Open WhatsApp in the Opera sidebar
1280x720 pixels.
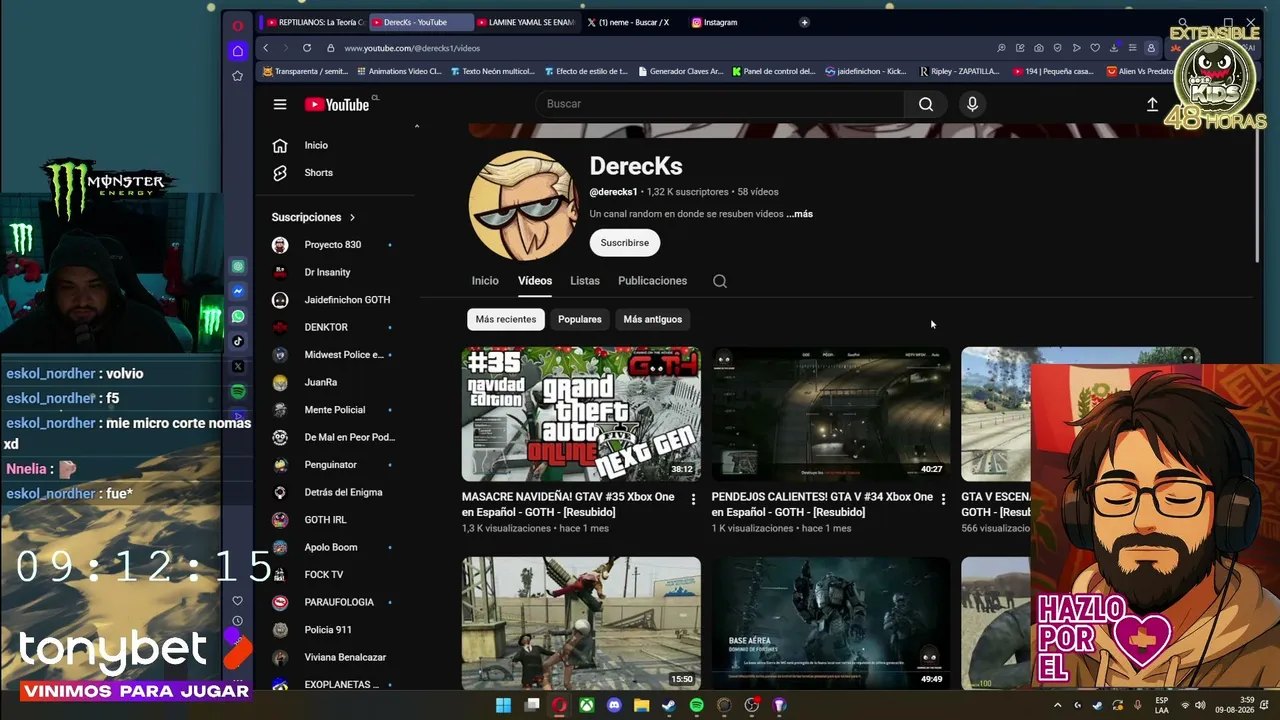[x=238, y=316]
